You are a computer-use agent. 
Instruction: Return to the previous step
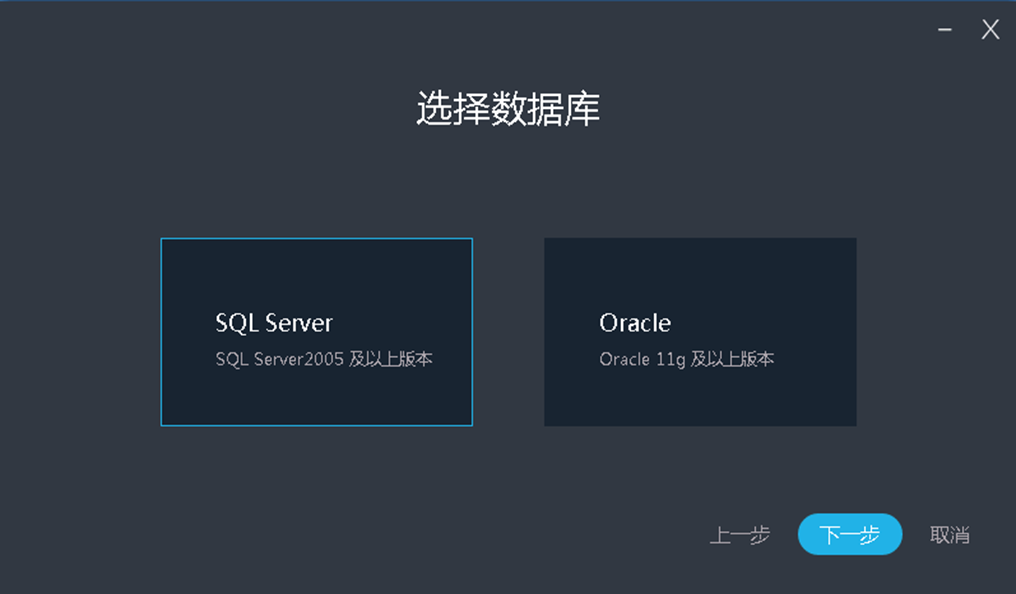click(x=740, y=535)
